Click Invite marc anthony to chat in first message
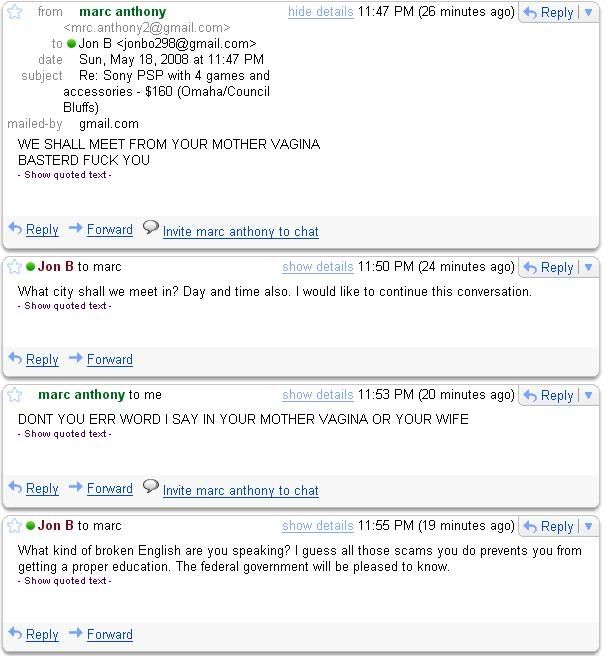610x656 pixels. (x=241, y=231)
